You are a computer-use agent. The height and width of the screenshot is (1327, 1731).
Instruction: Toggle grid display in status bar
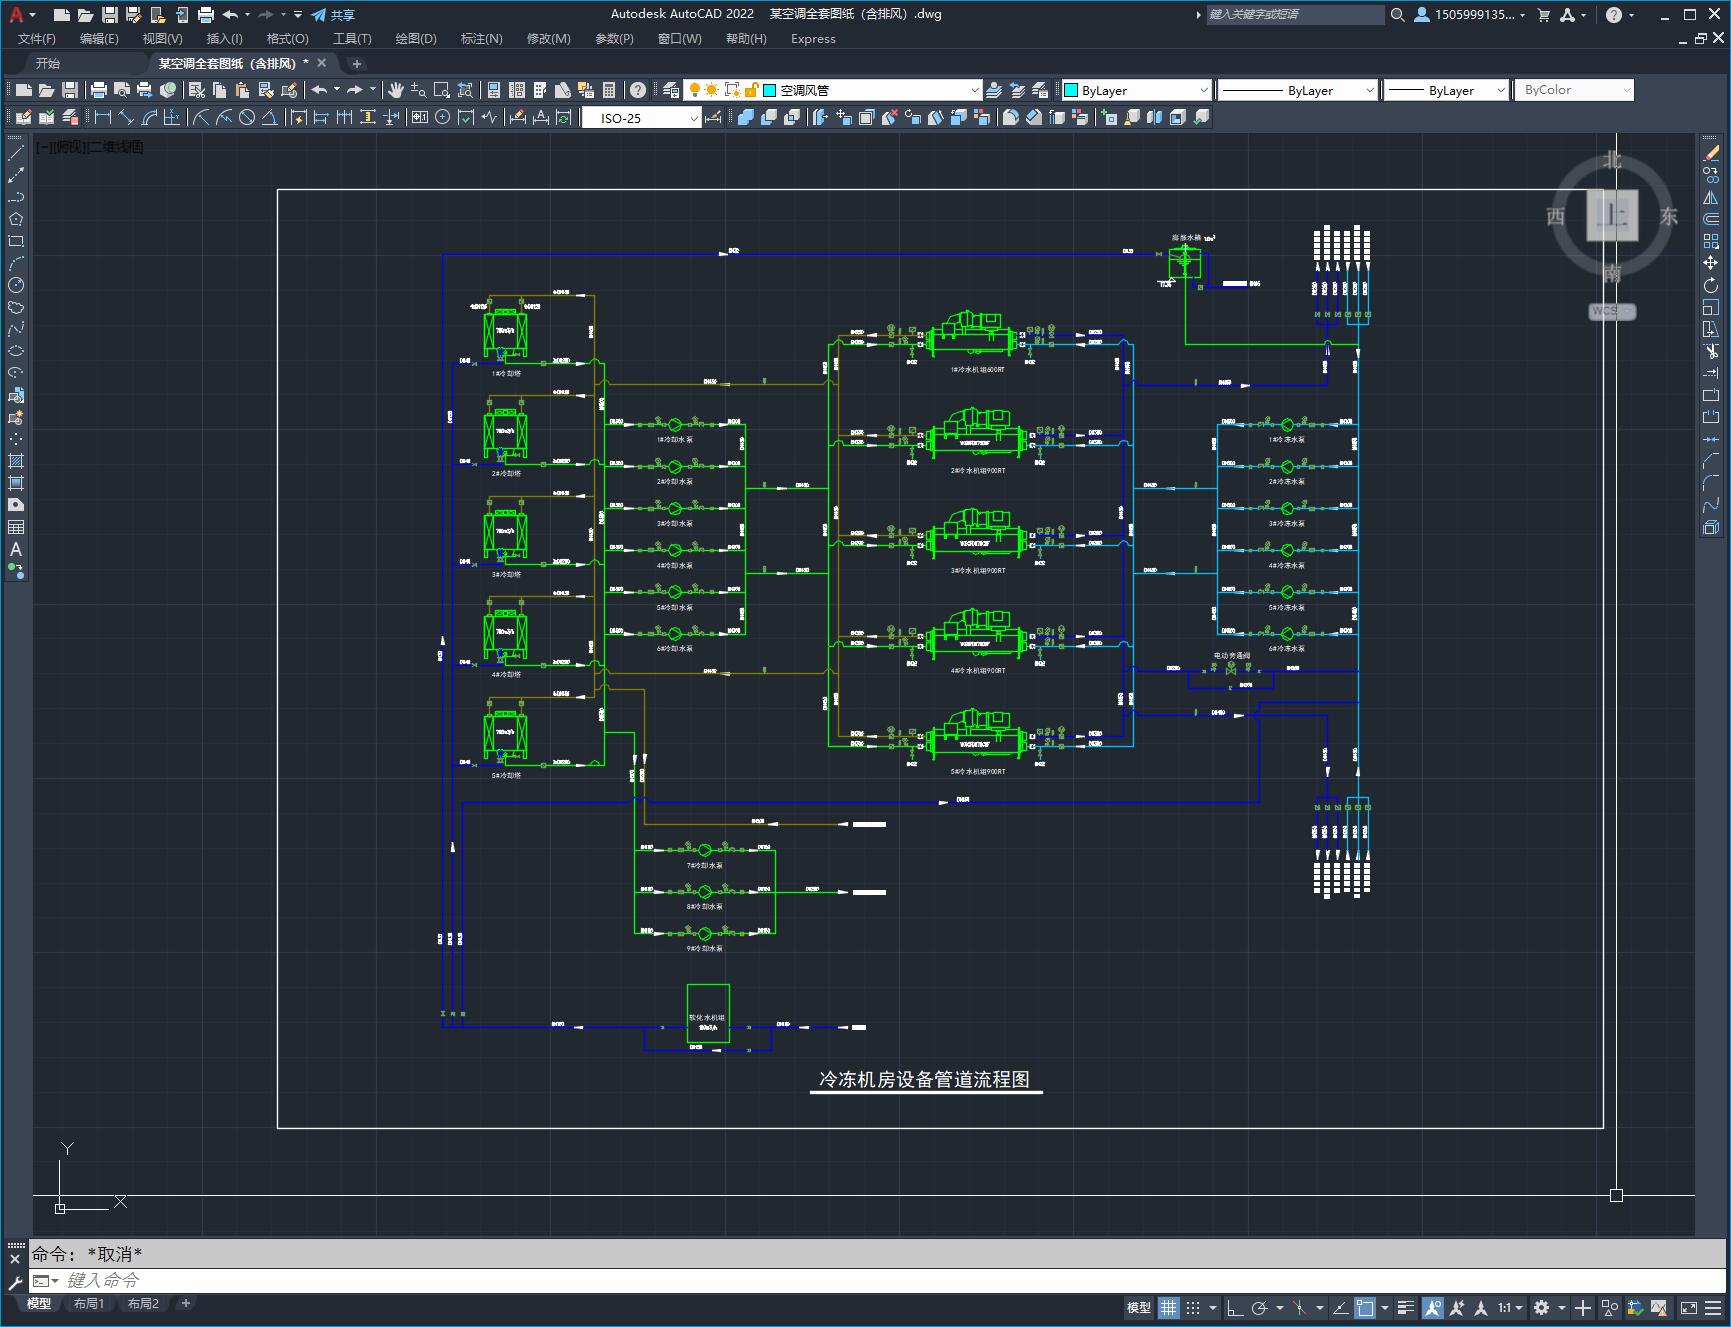pos(1168,1307)
